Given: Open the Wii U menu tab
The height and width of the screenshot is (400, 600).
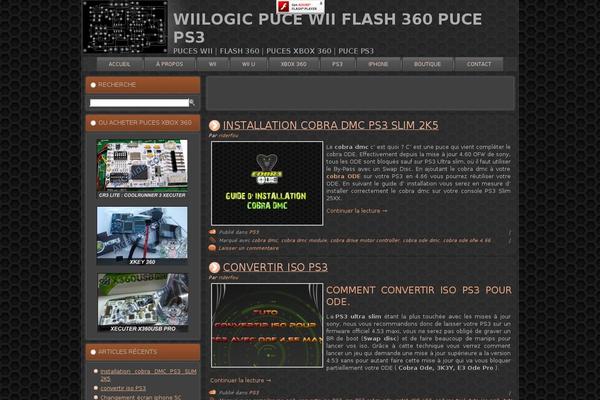Looking at the screenshot, I should point(249,64).
